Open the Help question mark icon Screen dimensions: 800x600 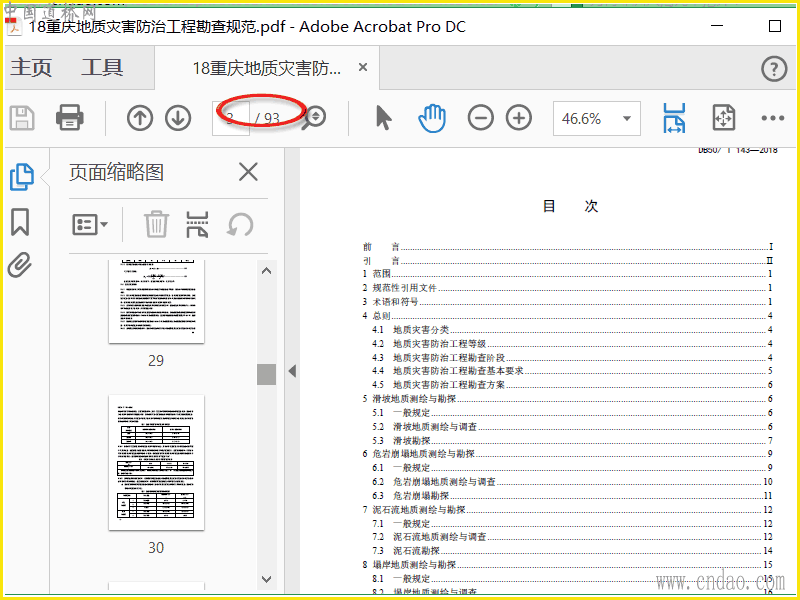(x=774, y=68)
